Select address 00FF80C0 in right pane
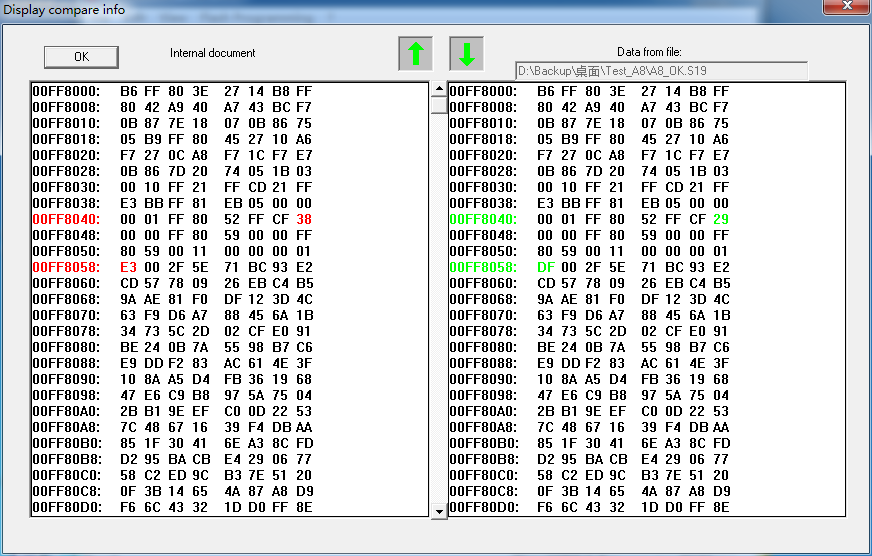The image size is (872, 556). pyautogui.click(x=483, y=475)
